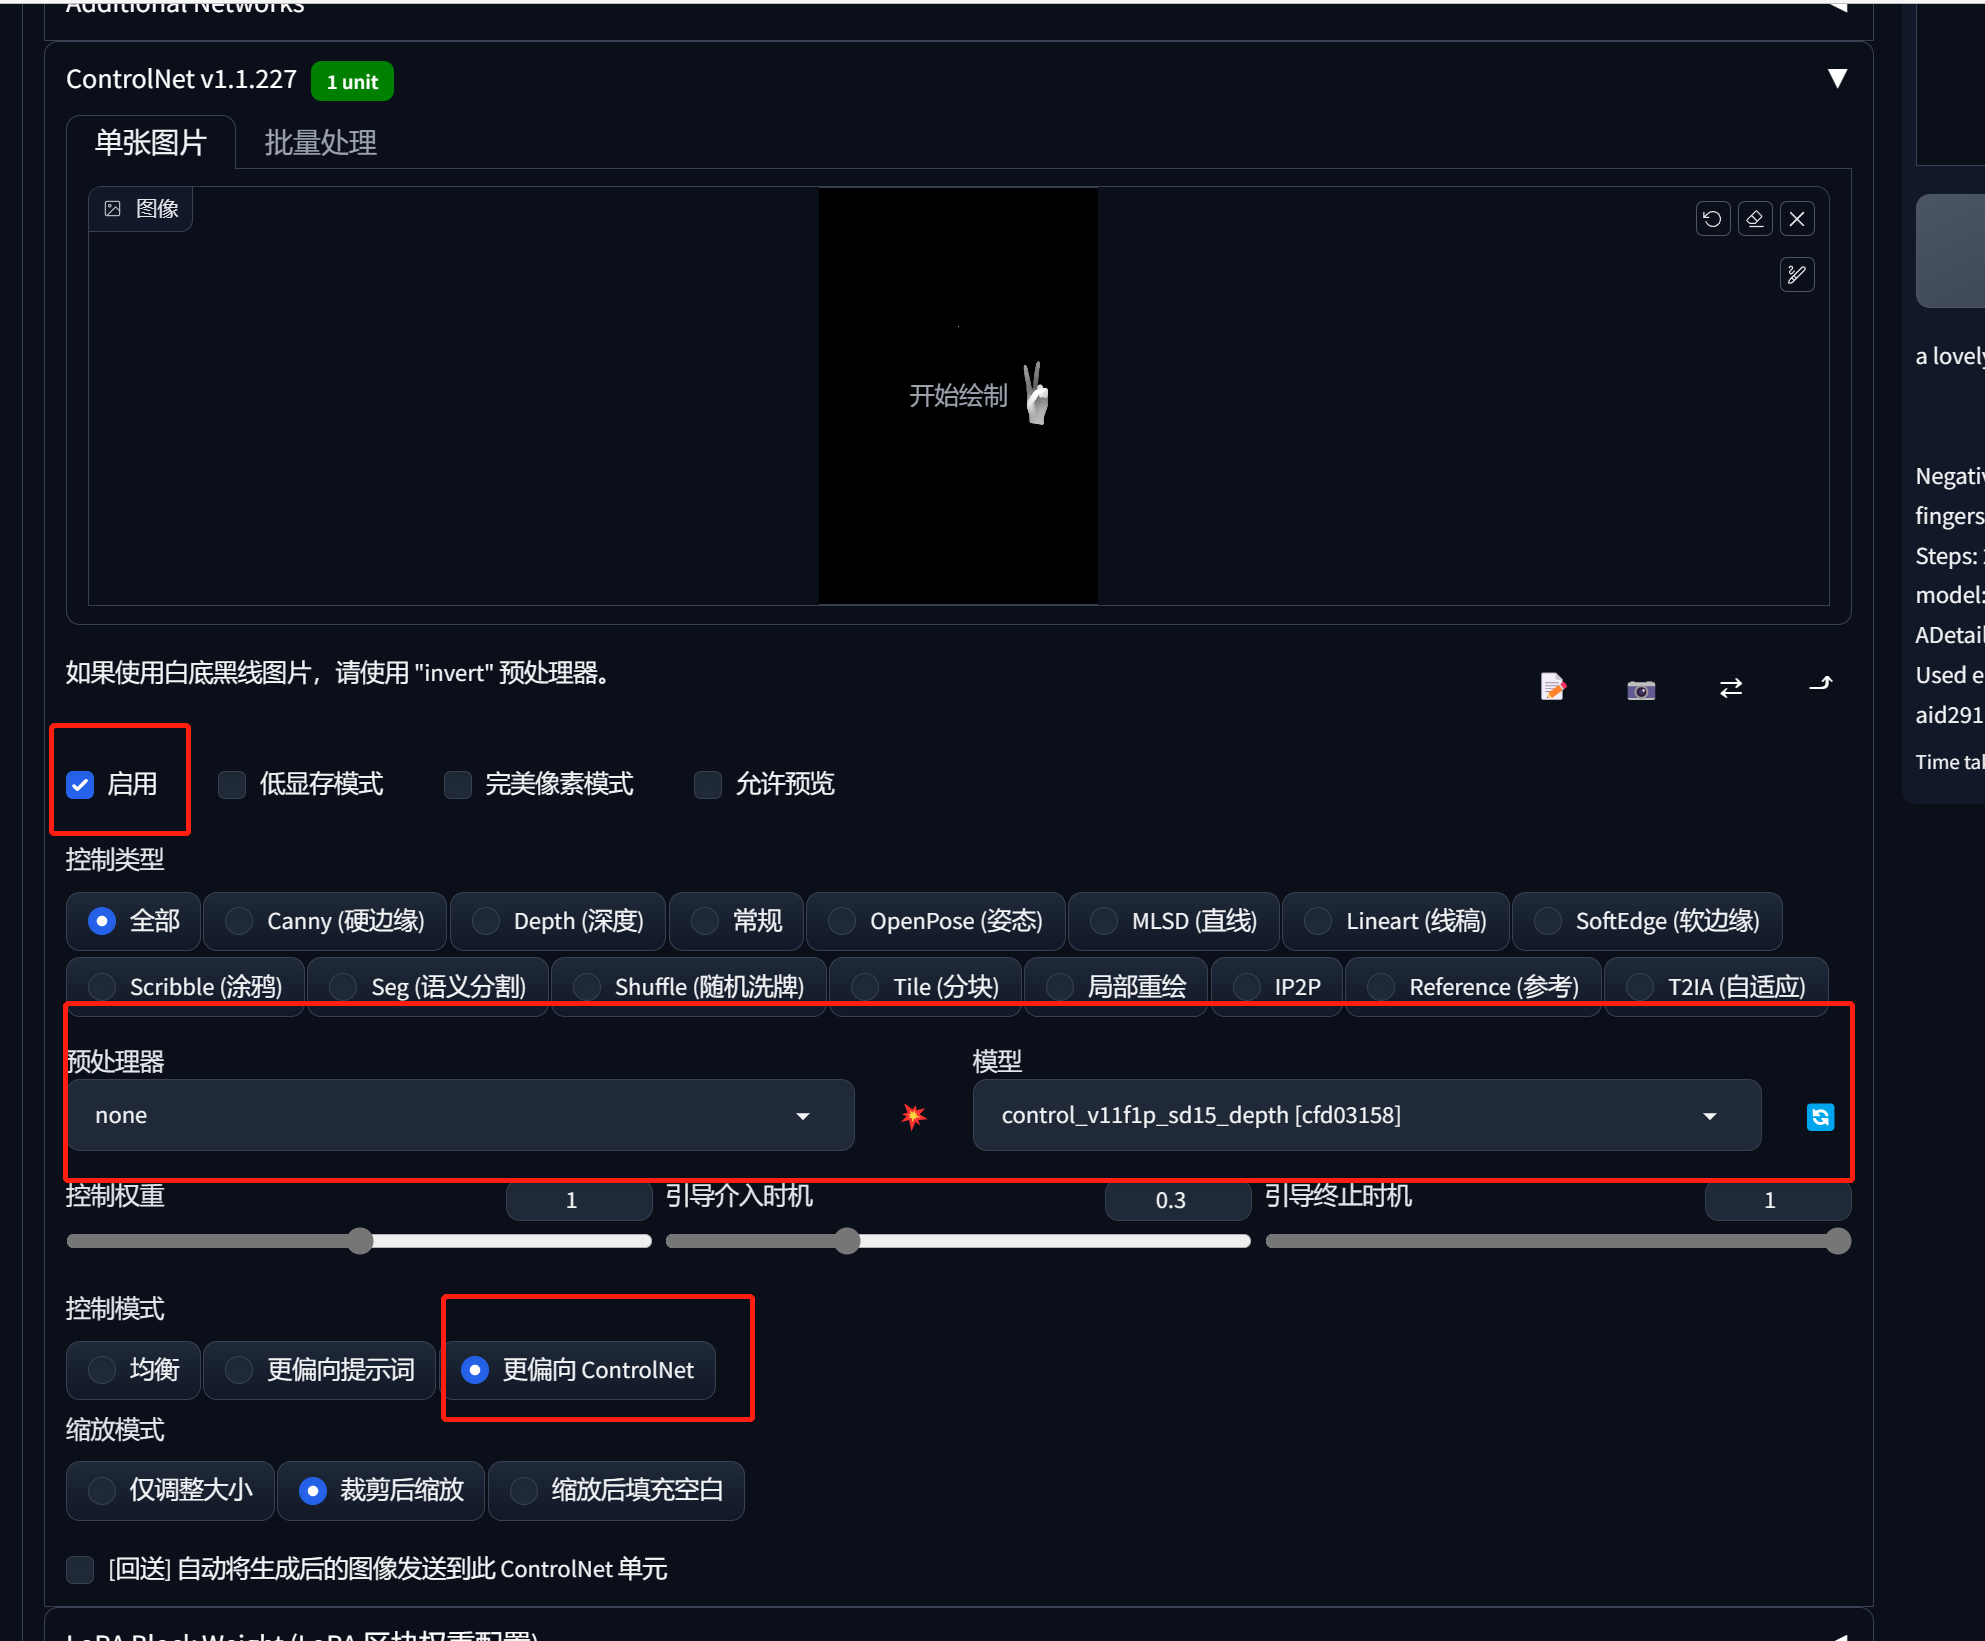Click 开始绘制 to start drawing
The image size is (1985, 1641).
[x=957, y=395]
